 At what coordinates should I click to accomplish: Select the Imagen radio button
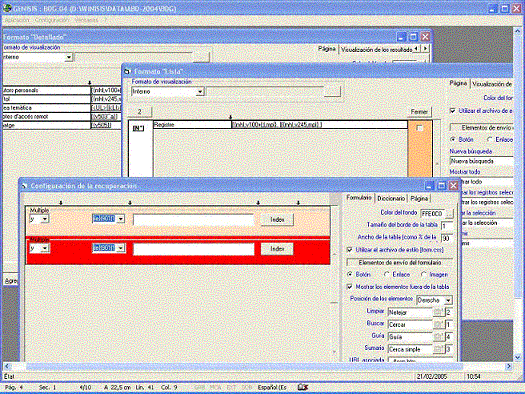424,274
